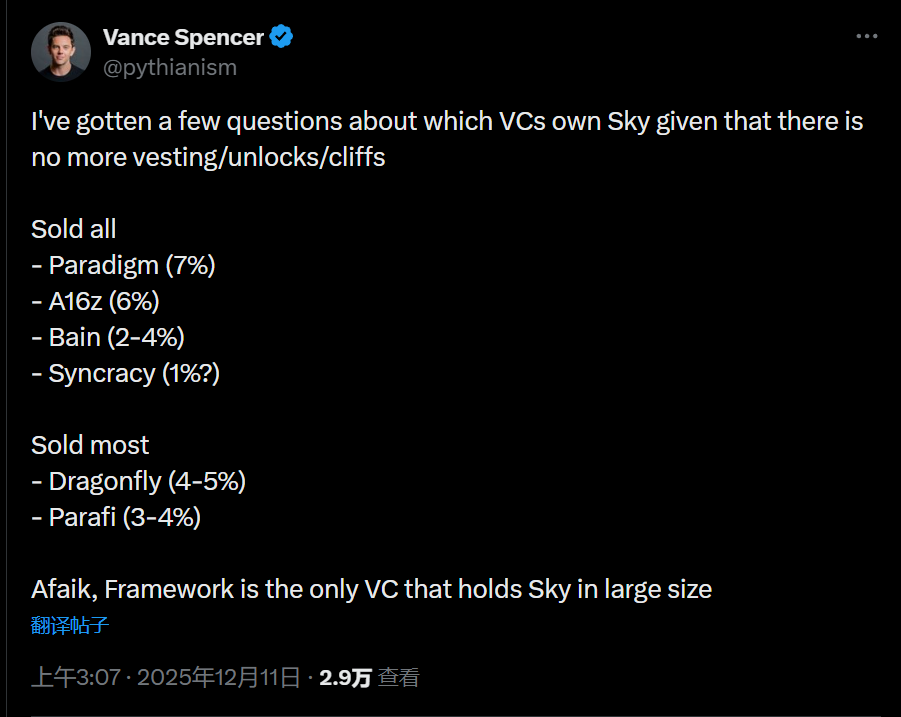The height and width of the screenshot is (717, 901).
Task: Click the blue verified badge
Action: pos(282,38)
